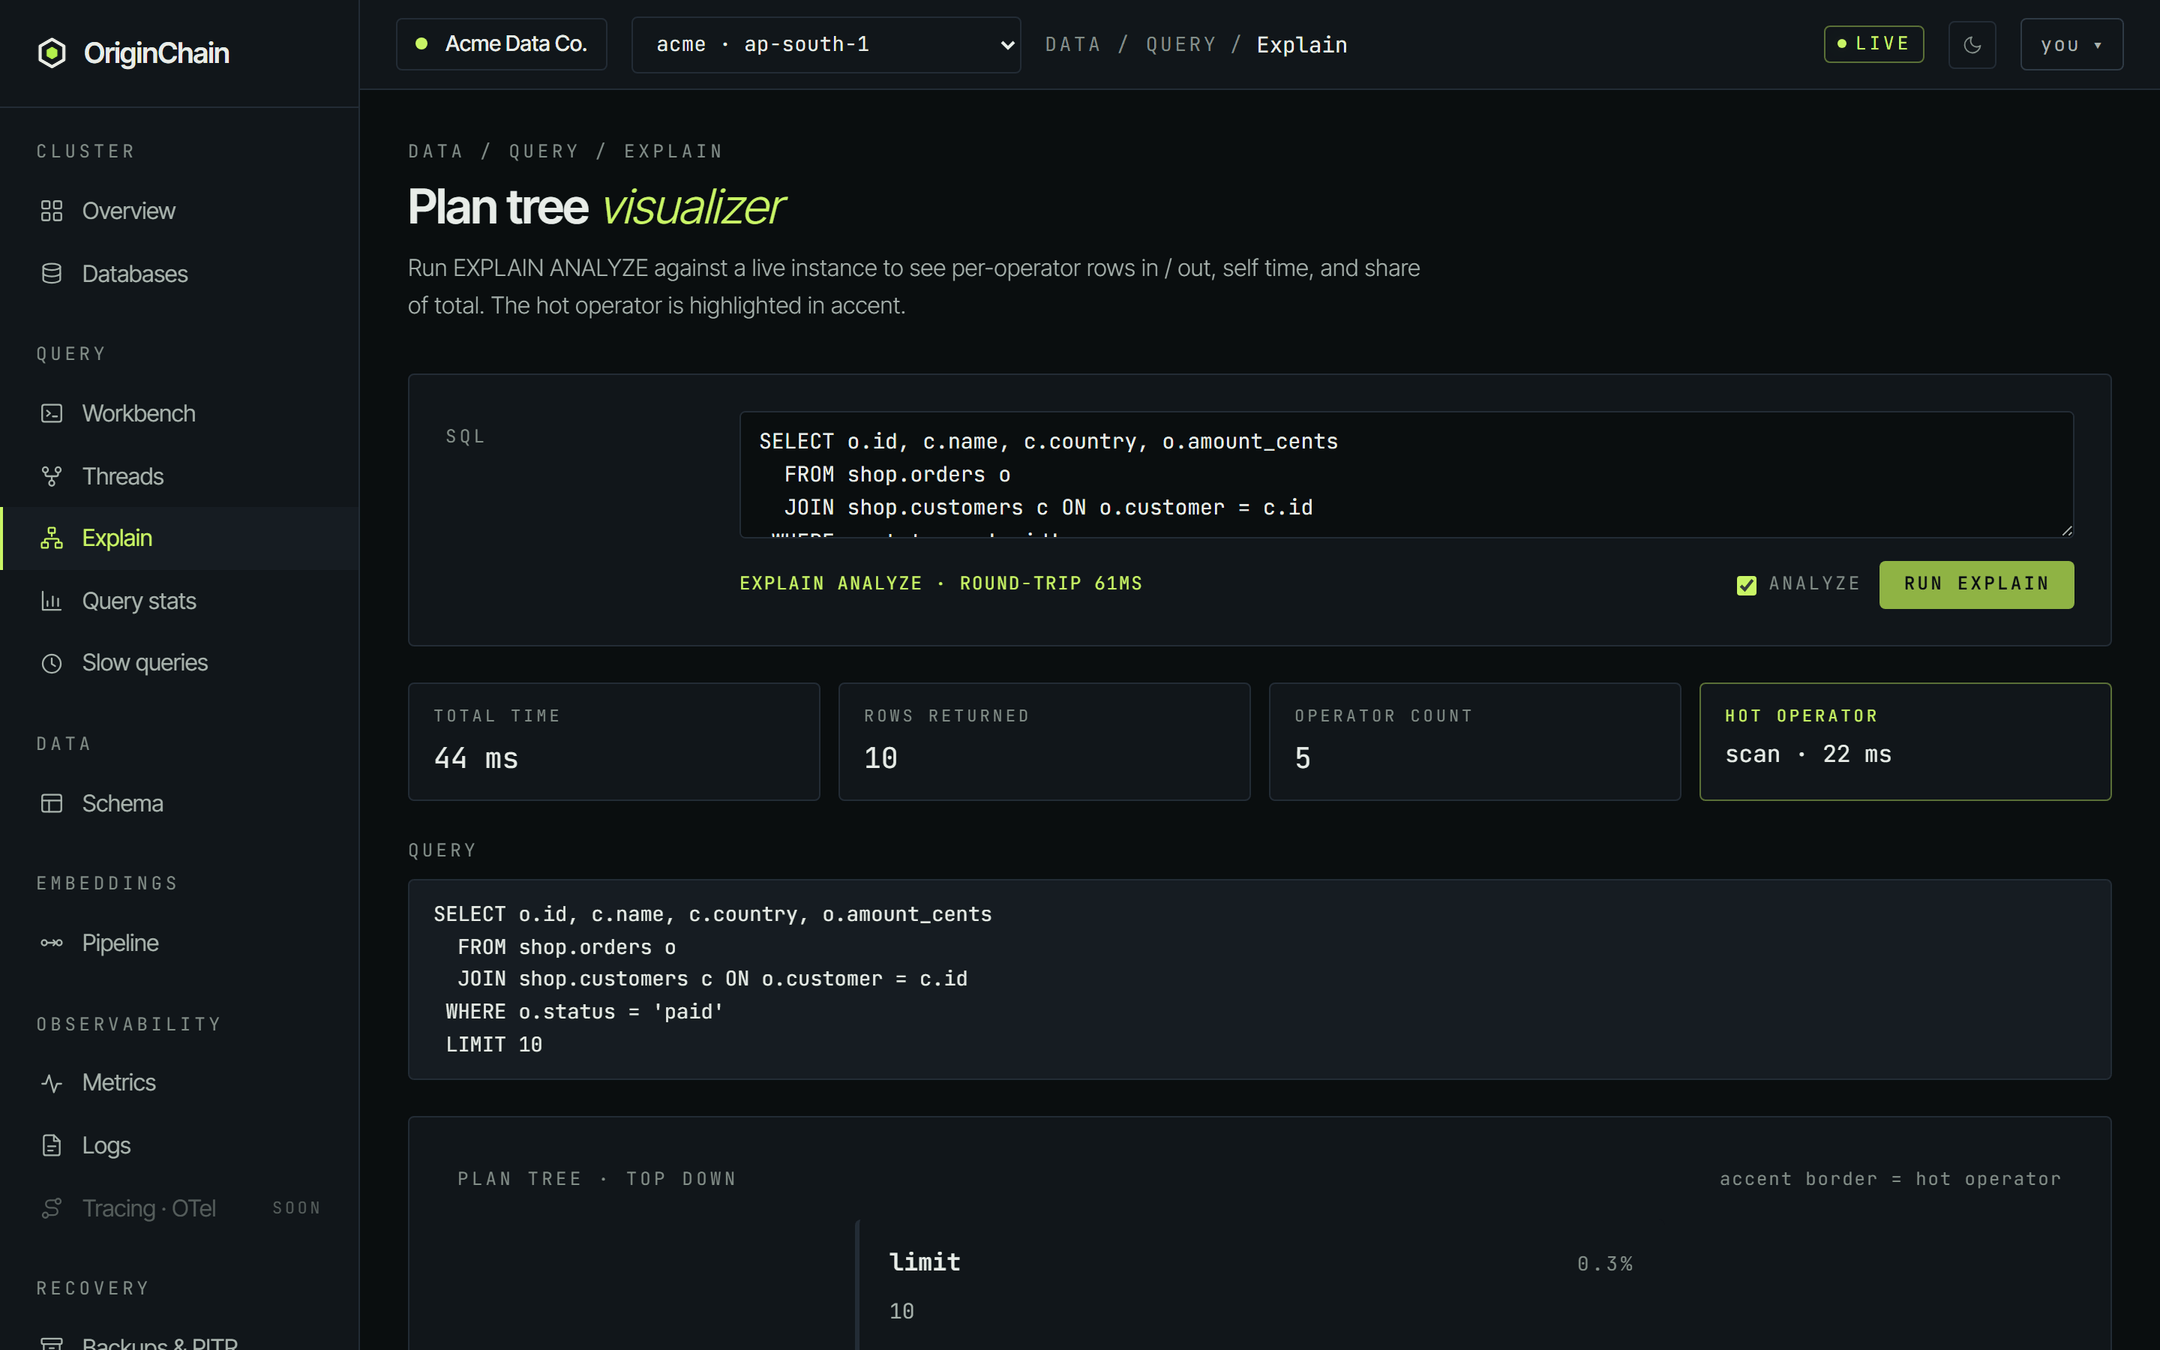Click the EXPLAIN ANALYZE round-trip 61MS status text
Screen dimensions: 2160x1350
(x=940, y=583)
